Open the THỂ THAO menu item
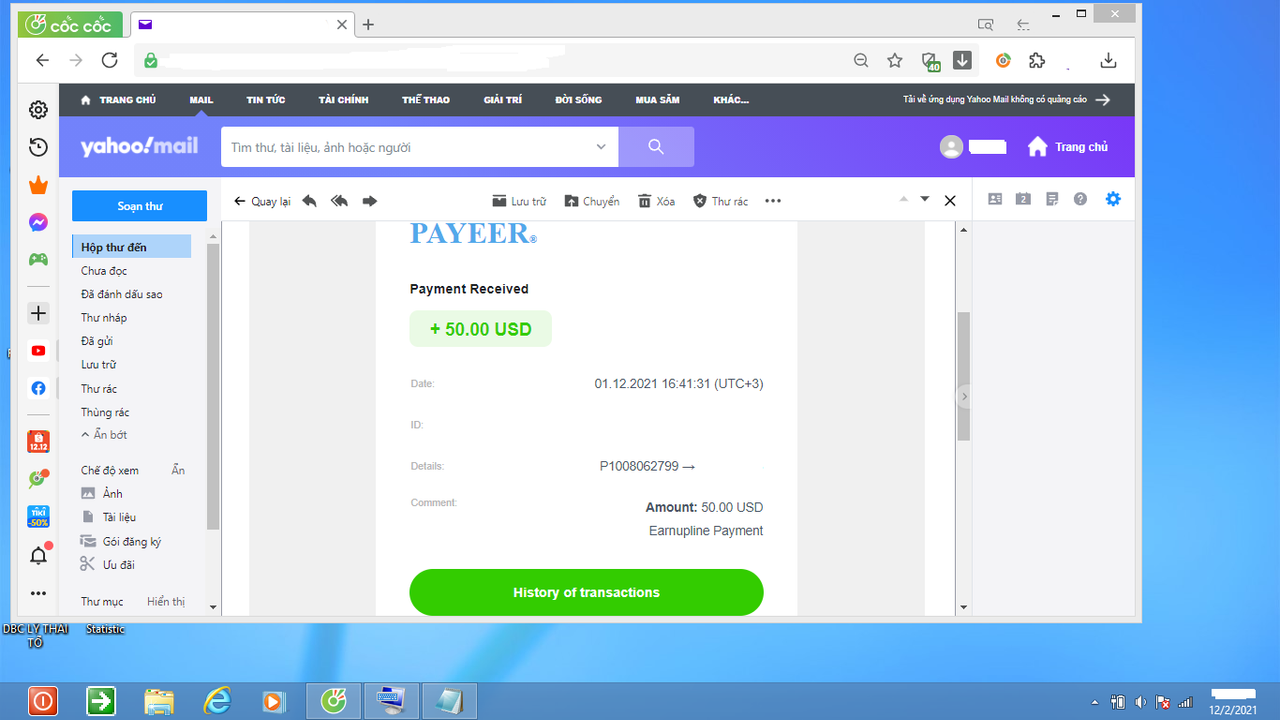Viewport: 1280px width, 720px height. [426, 100]
